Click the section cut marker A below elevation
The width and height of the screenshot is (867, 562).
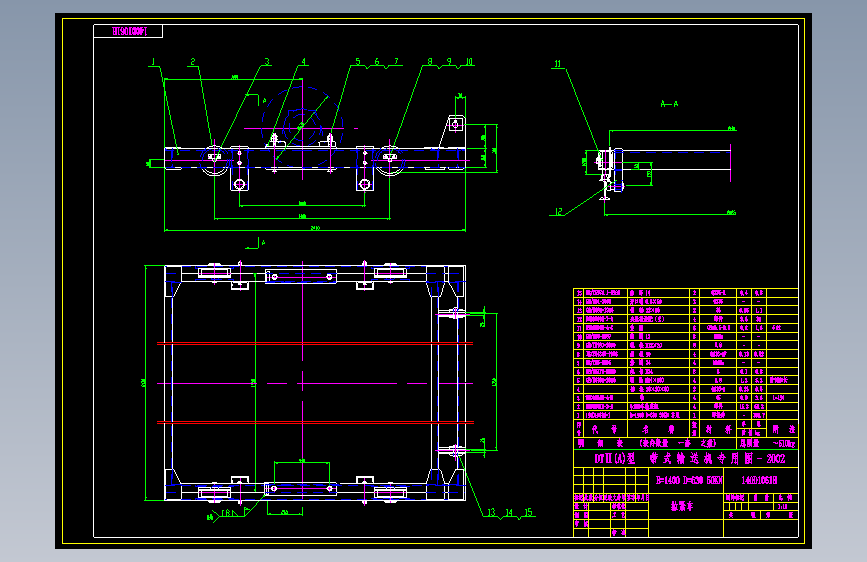tap(263, 242)
